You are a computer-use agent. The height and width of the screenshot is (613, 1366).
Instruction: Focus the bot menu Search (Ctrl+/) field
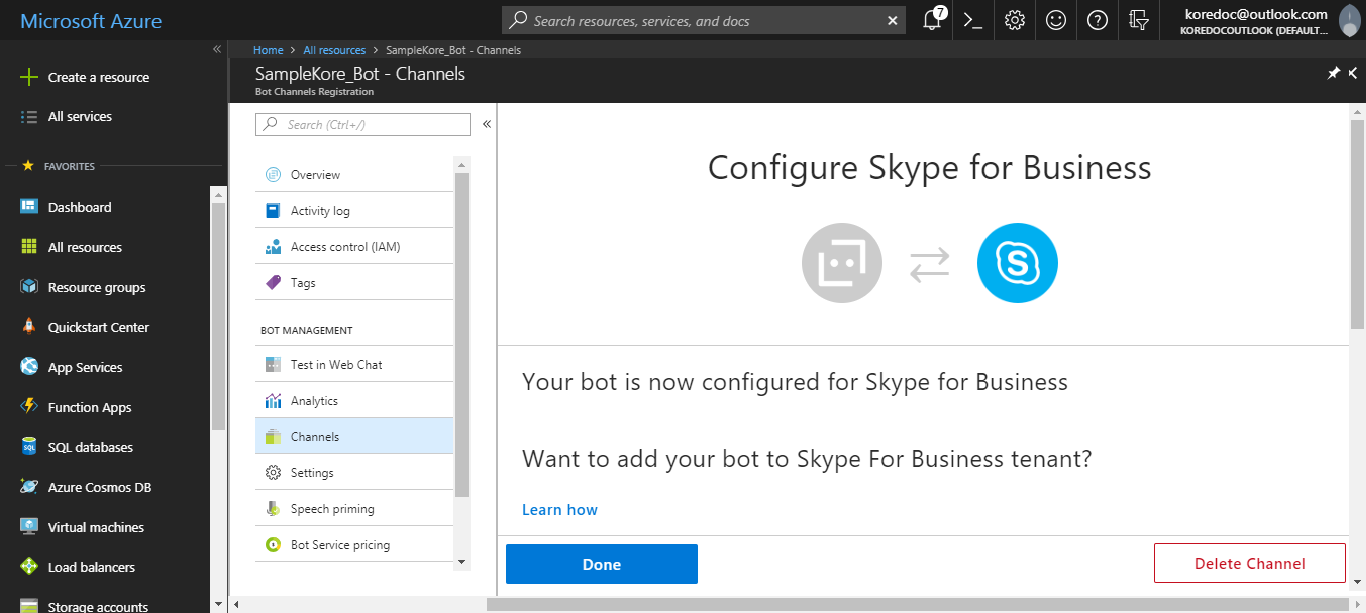tap(363, 124)
